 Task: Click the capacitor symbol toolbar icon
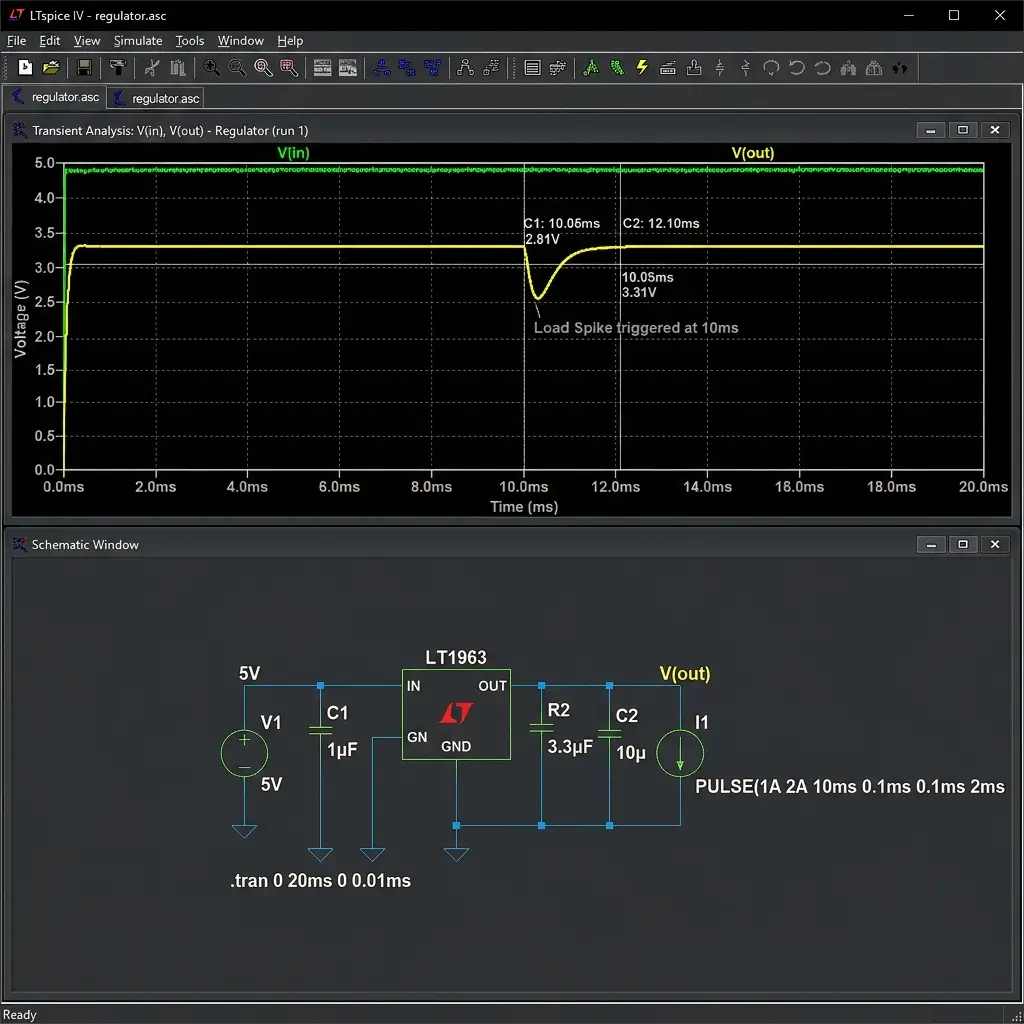pyautogui.click(x=720, y=67)
